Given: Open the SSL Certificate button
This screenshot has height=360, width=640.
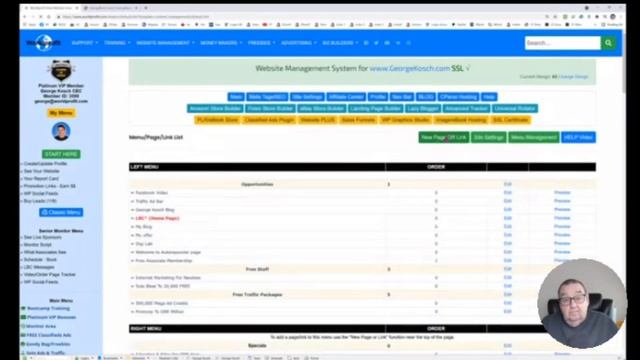Looking at the screenshot, I should (x=510, y=120).
